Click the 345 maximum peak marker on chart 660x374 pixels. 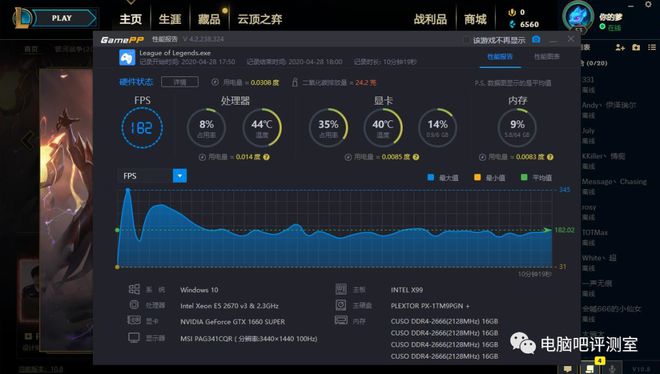[x=128, y=190]
